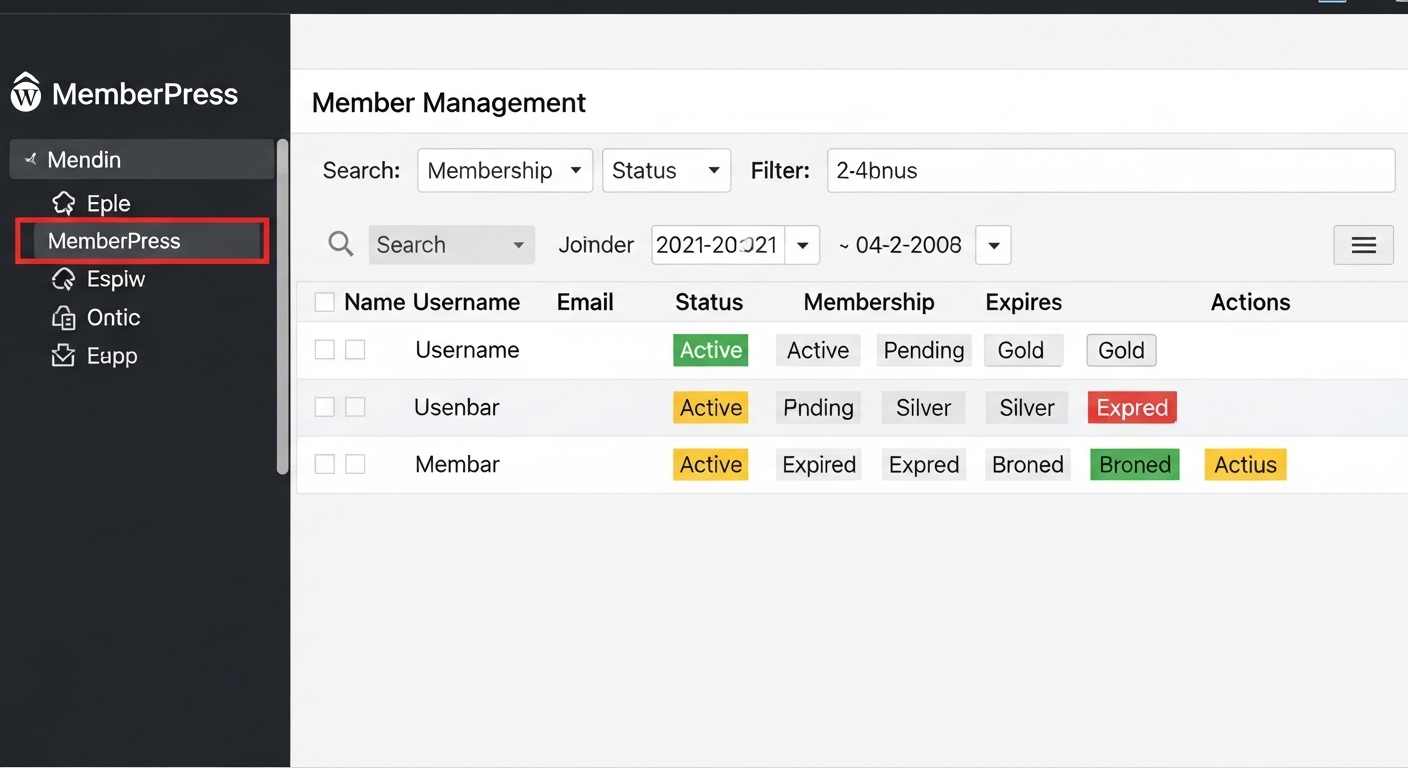Click the sidebar vertical scrollbar
This screenshot has height=768, width=1408.
click(282, 306)
